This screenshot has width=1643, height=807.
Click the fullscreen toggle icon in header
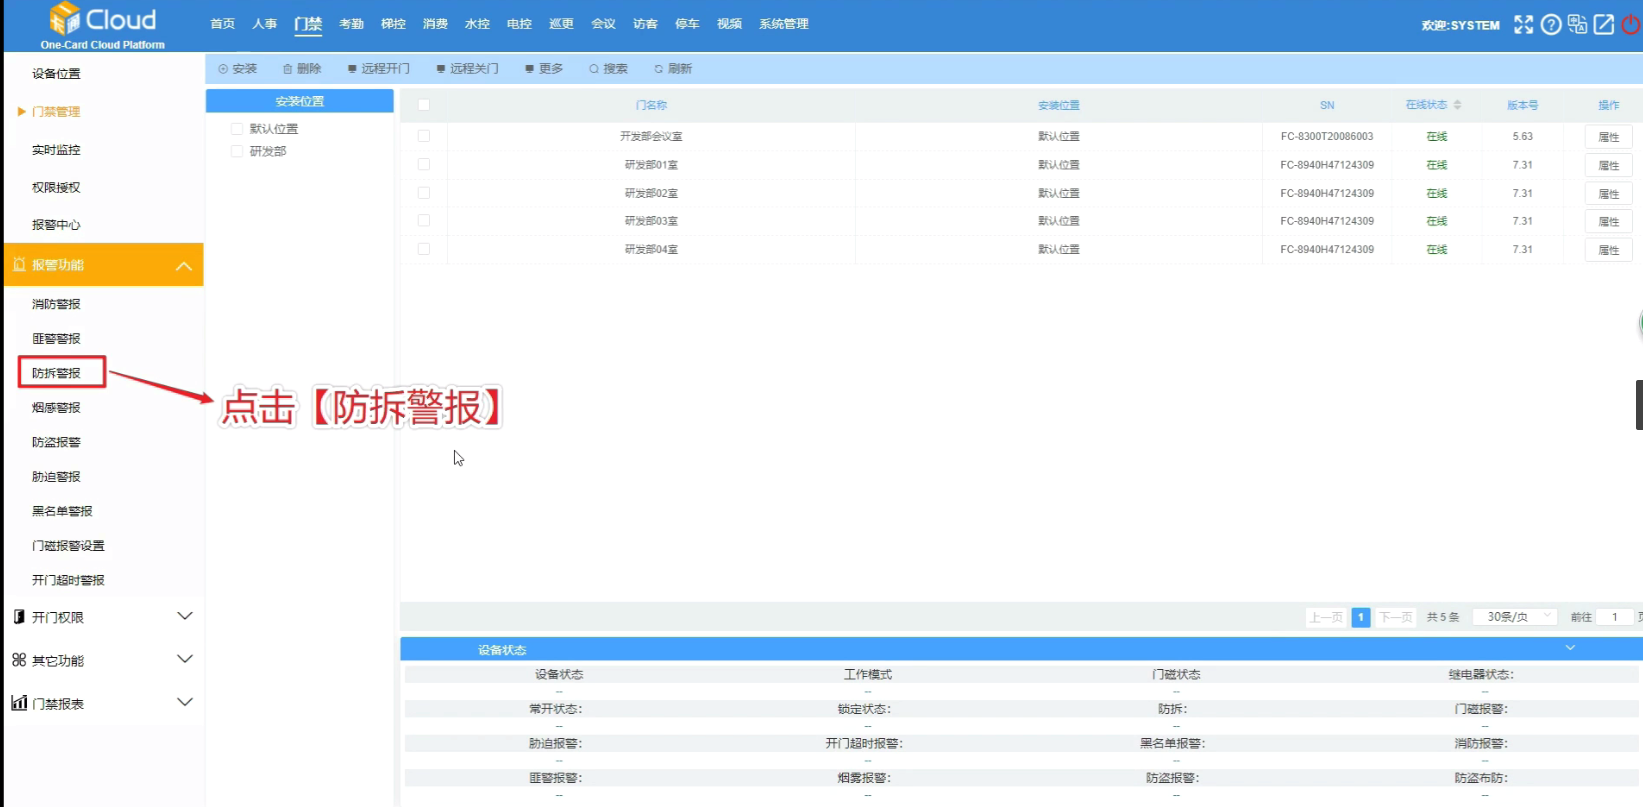pos(1523,25)
